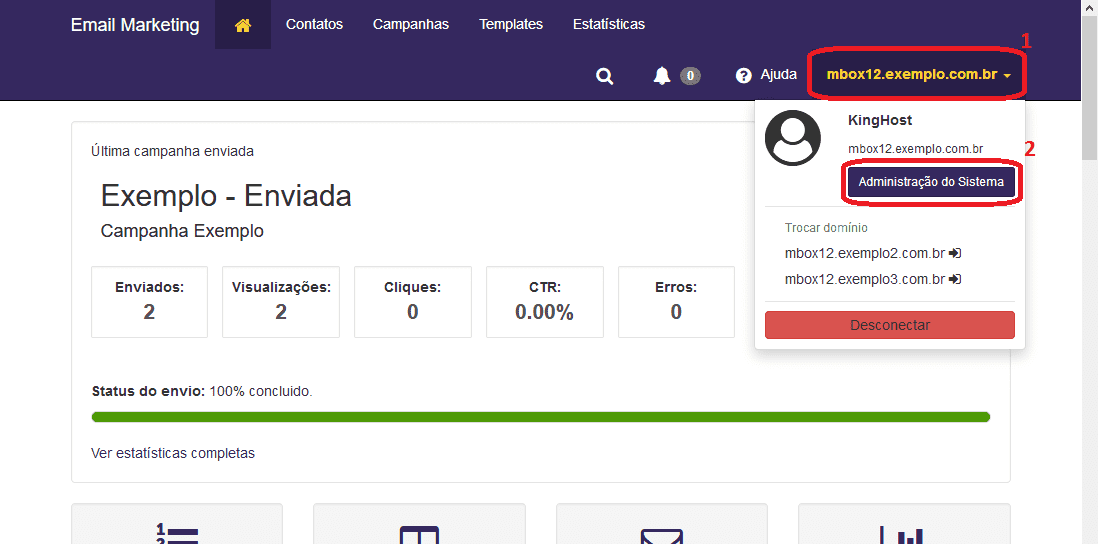Click the numbered list card icon
1098x544 pixels.
tap(178, 533)
